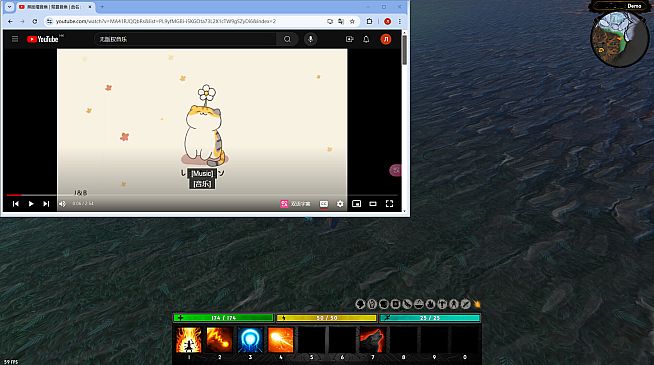Open the hammer round menu icon
Image resolution: width=654 pixels, height=365 pixels.
click(442, 304)
